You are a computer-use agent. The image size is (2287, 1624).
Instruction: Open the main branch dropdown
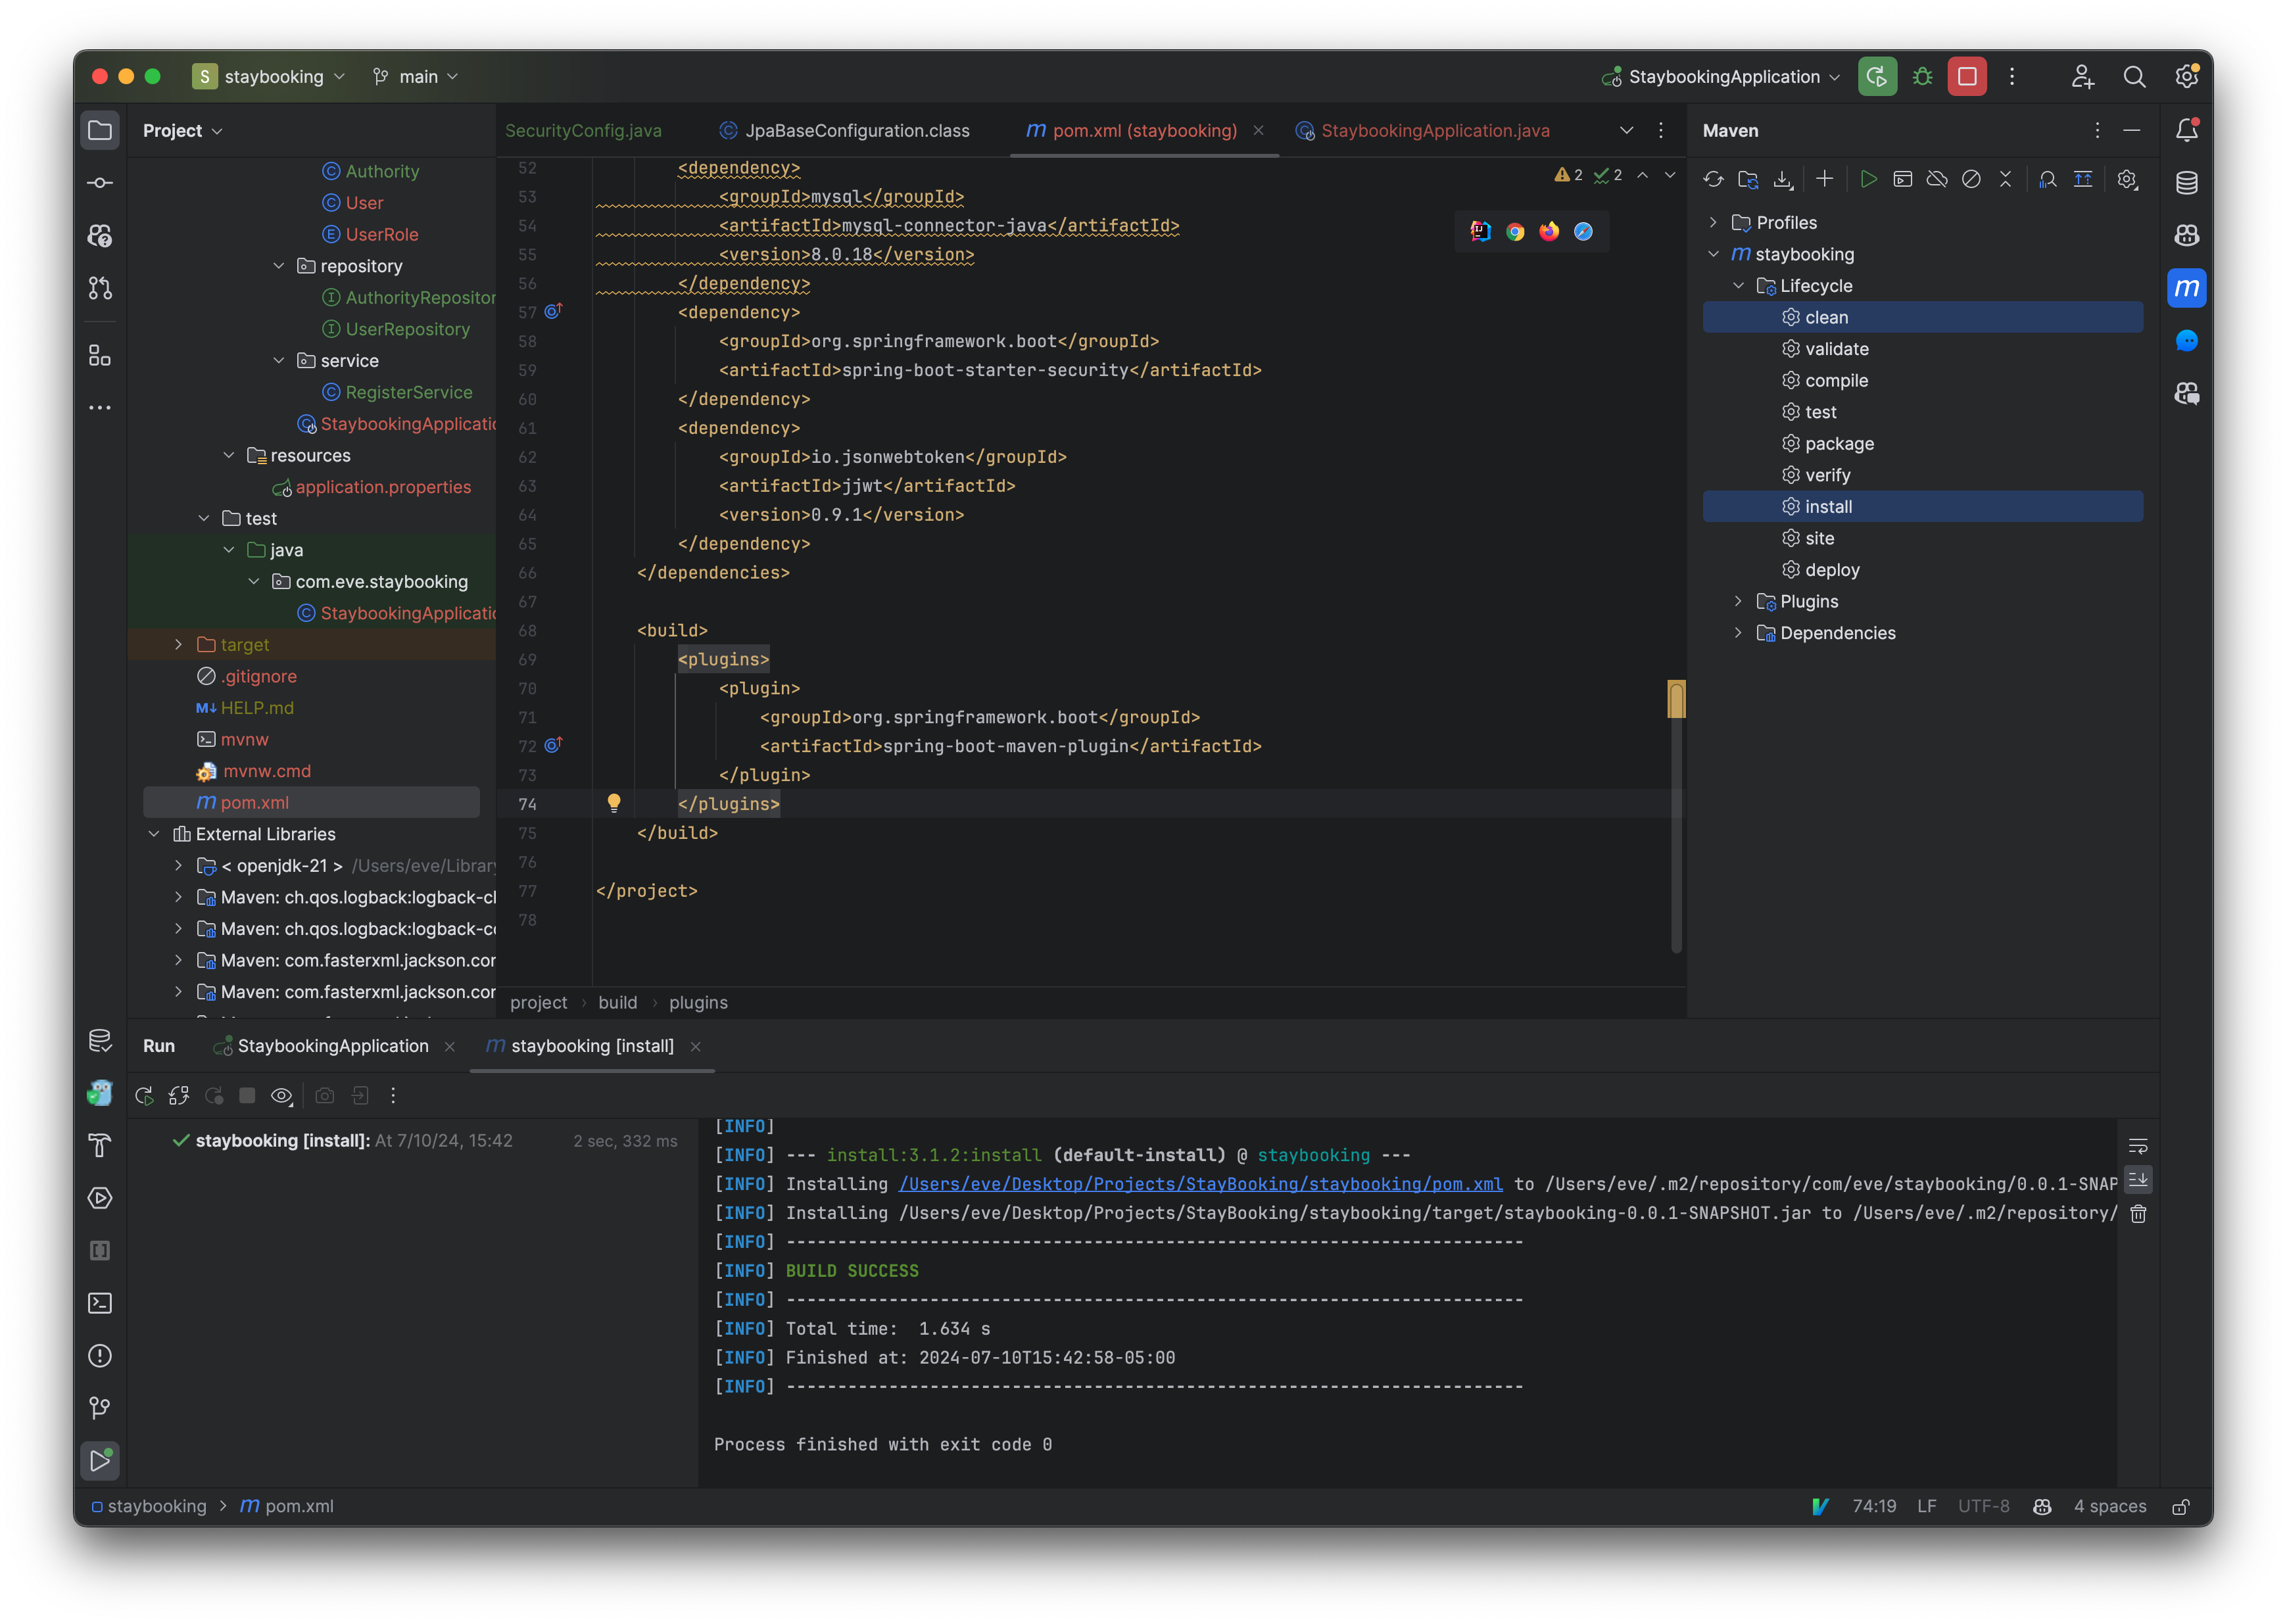tap(414, 76)
